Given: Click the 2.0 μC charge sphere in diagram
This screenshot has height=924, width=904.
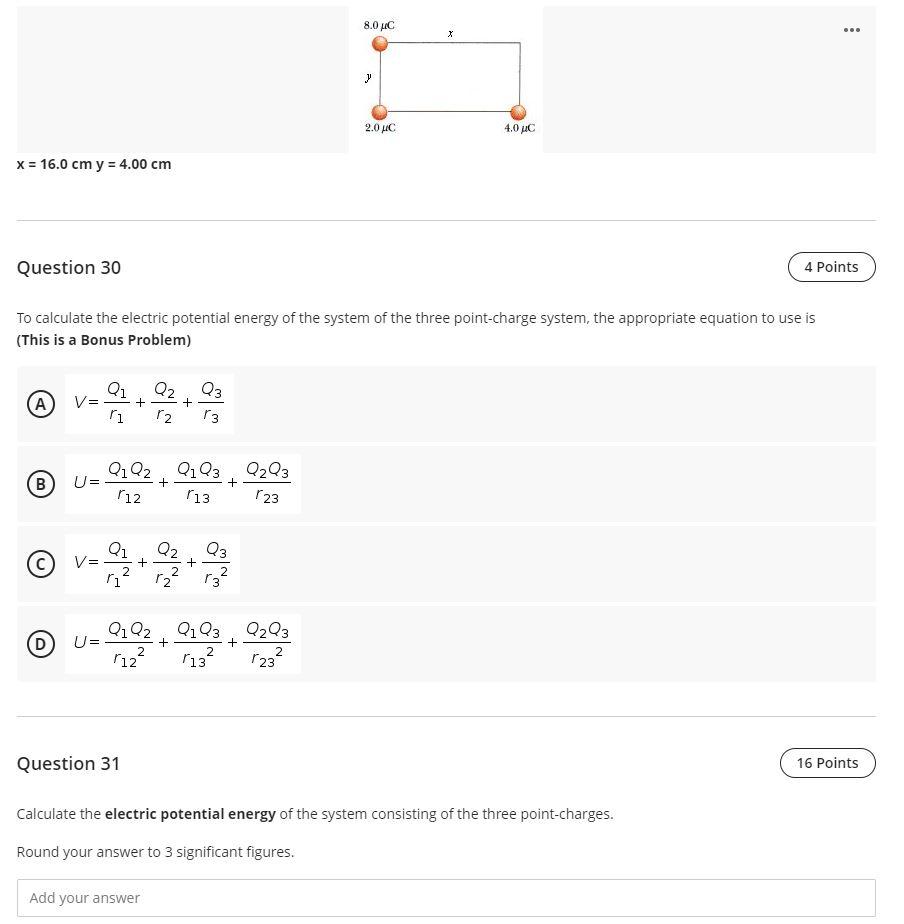Looking at the screenshot, I should (380, 114).
